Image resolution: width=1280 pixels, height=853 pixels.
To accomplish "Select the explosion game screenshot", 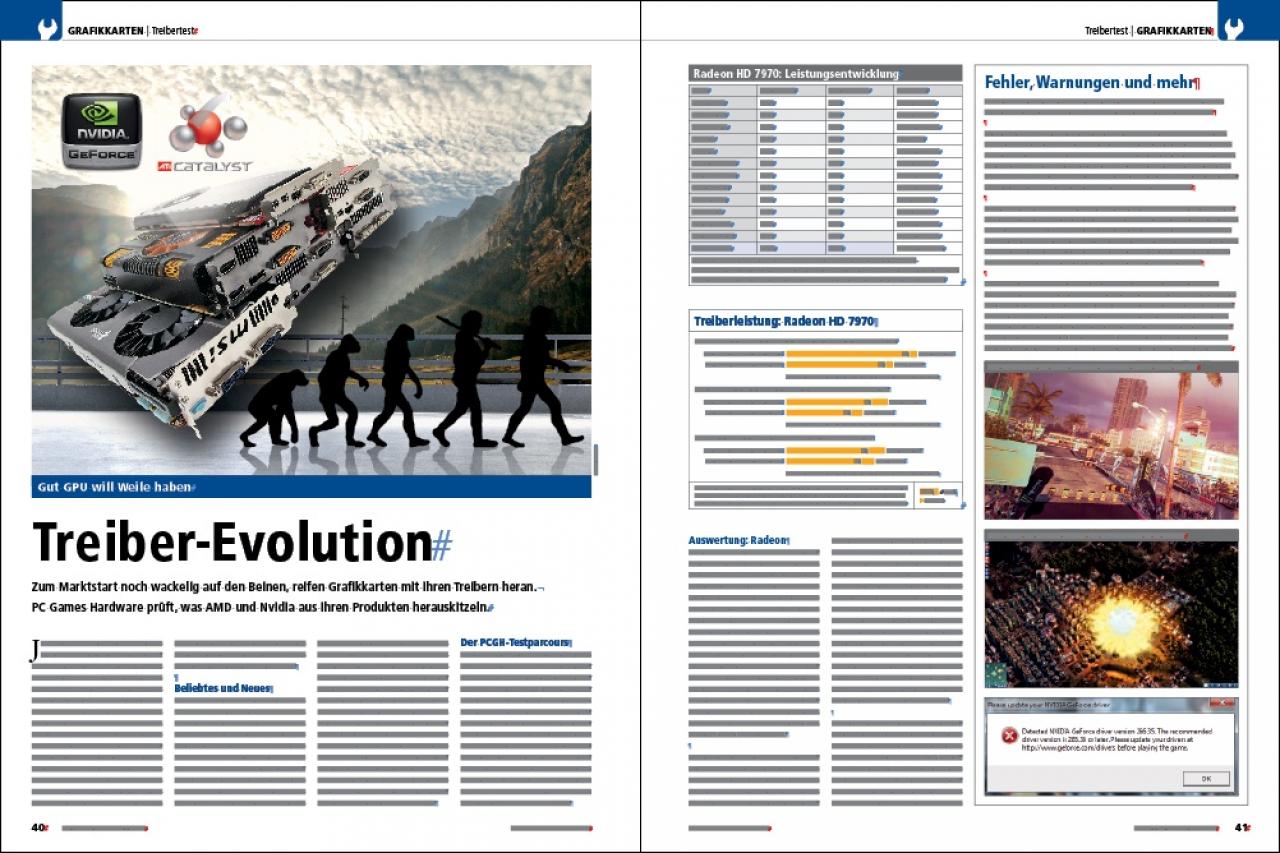I will tap(1111, 608).
